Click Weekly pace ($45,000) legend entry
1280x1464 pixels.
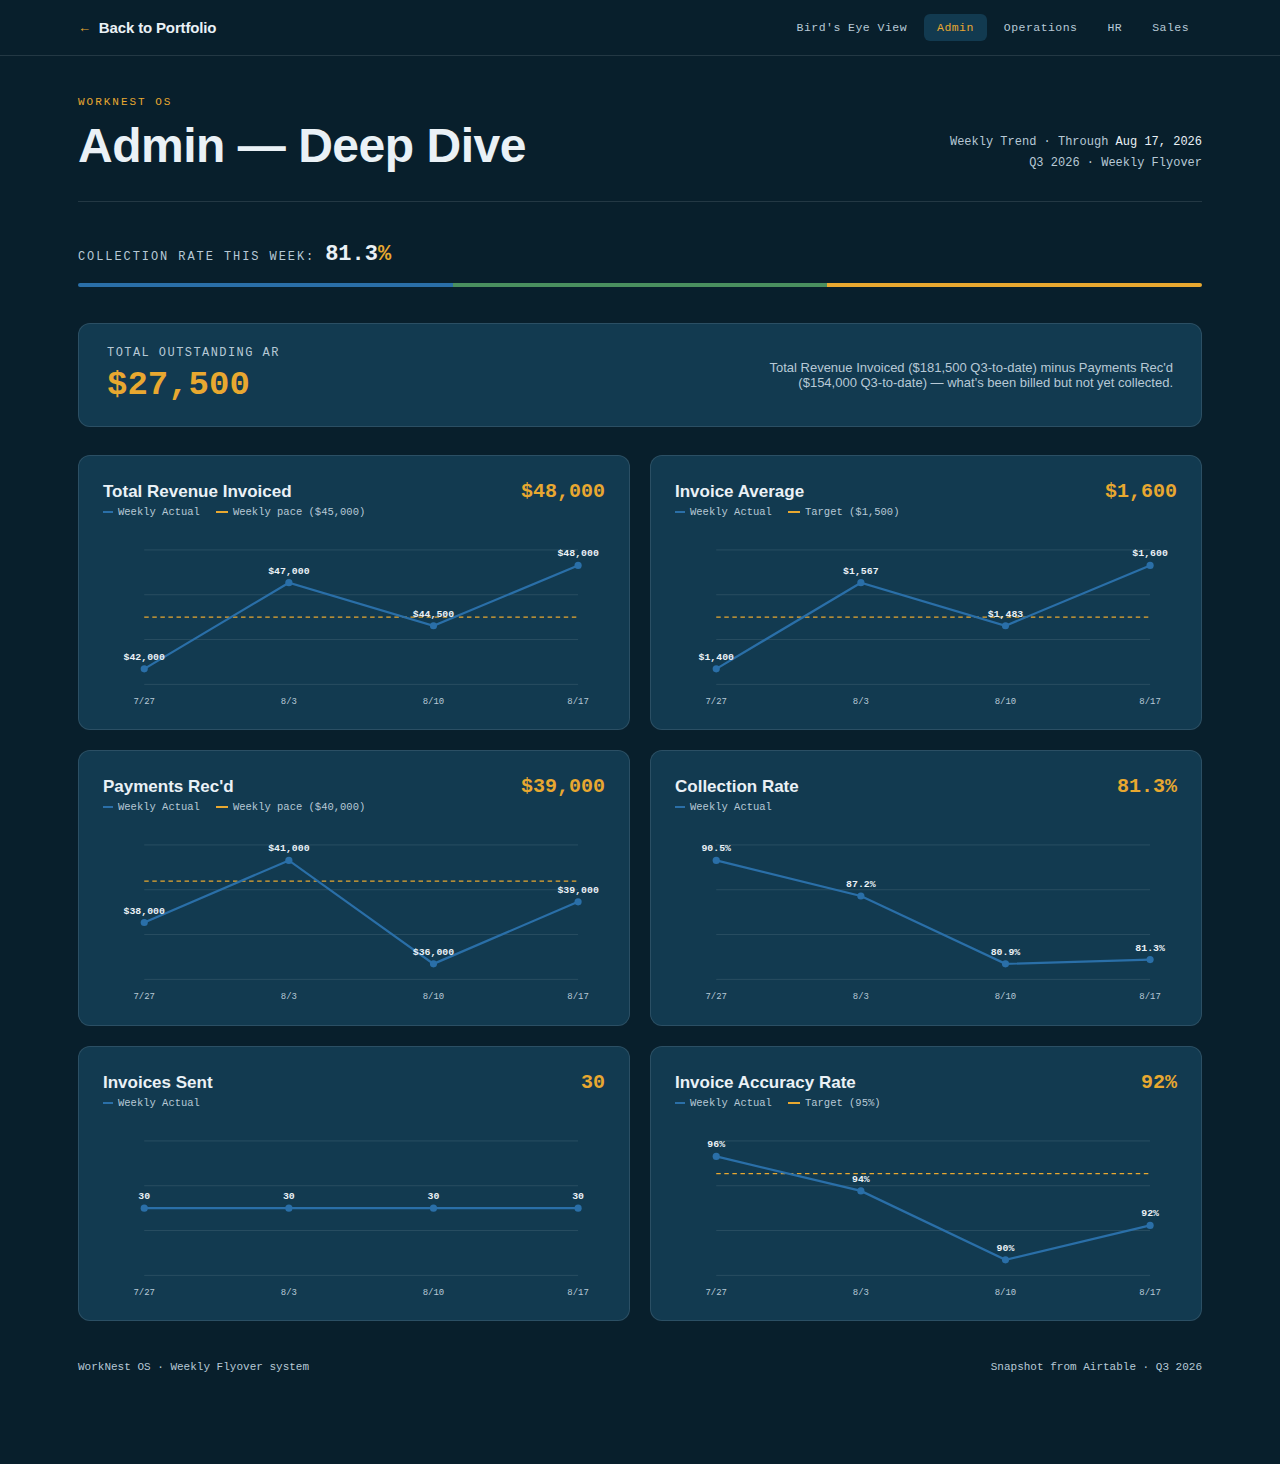click(x=290, y=512)
